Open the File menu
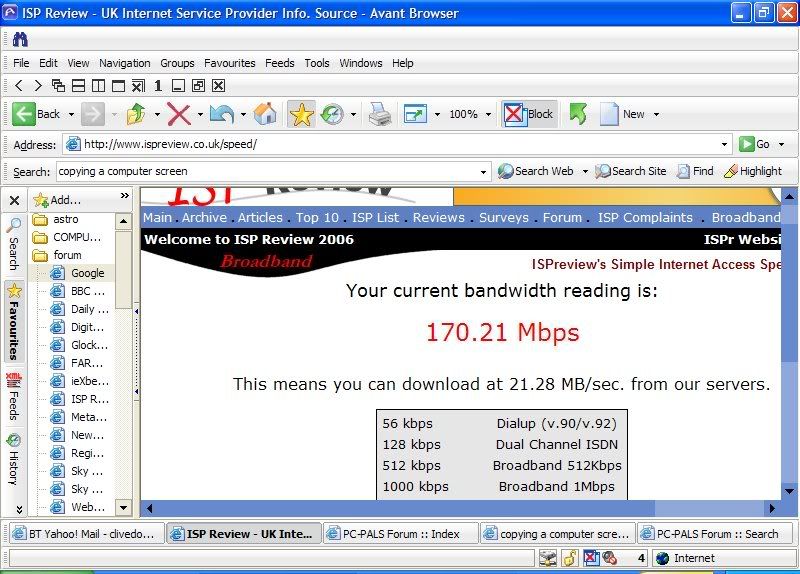800x574 pixels. point(21,63)
